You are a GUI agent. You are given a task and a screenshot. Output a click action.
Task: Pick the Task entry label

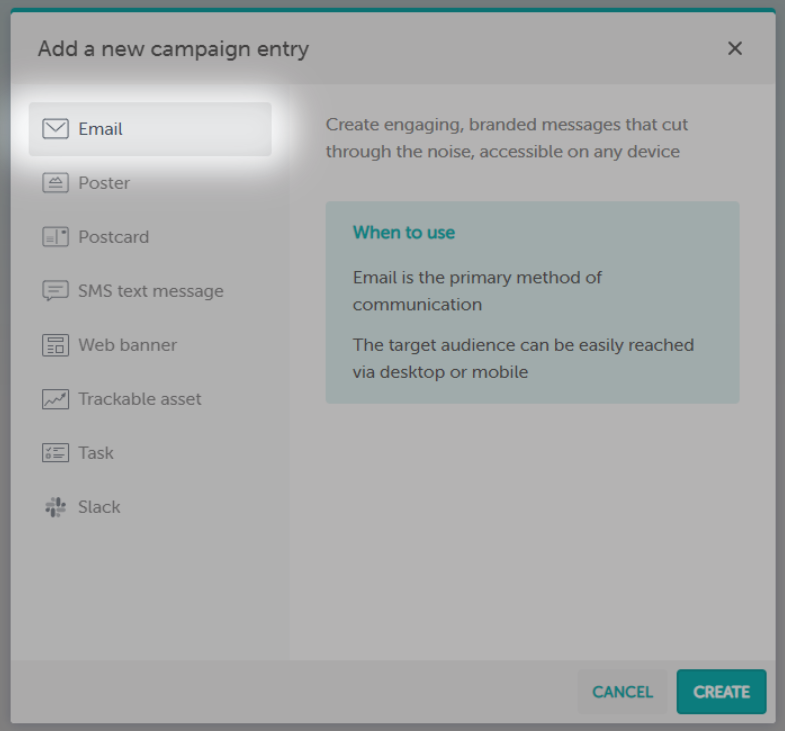click(96, 453)
